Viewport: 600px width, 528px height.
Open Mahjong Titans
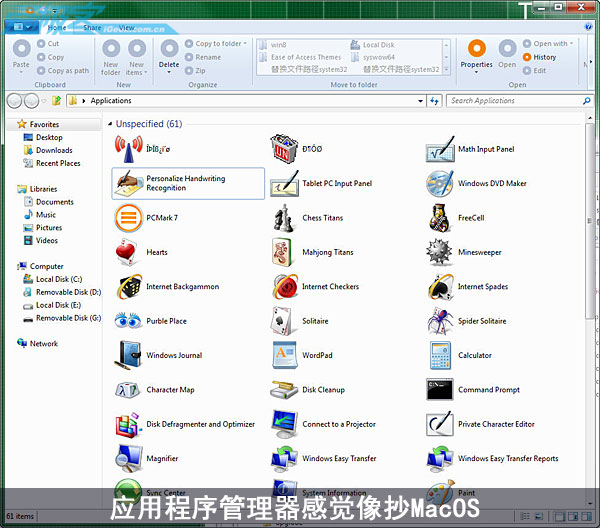(x=312, y=252)
